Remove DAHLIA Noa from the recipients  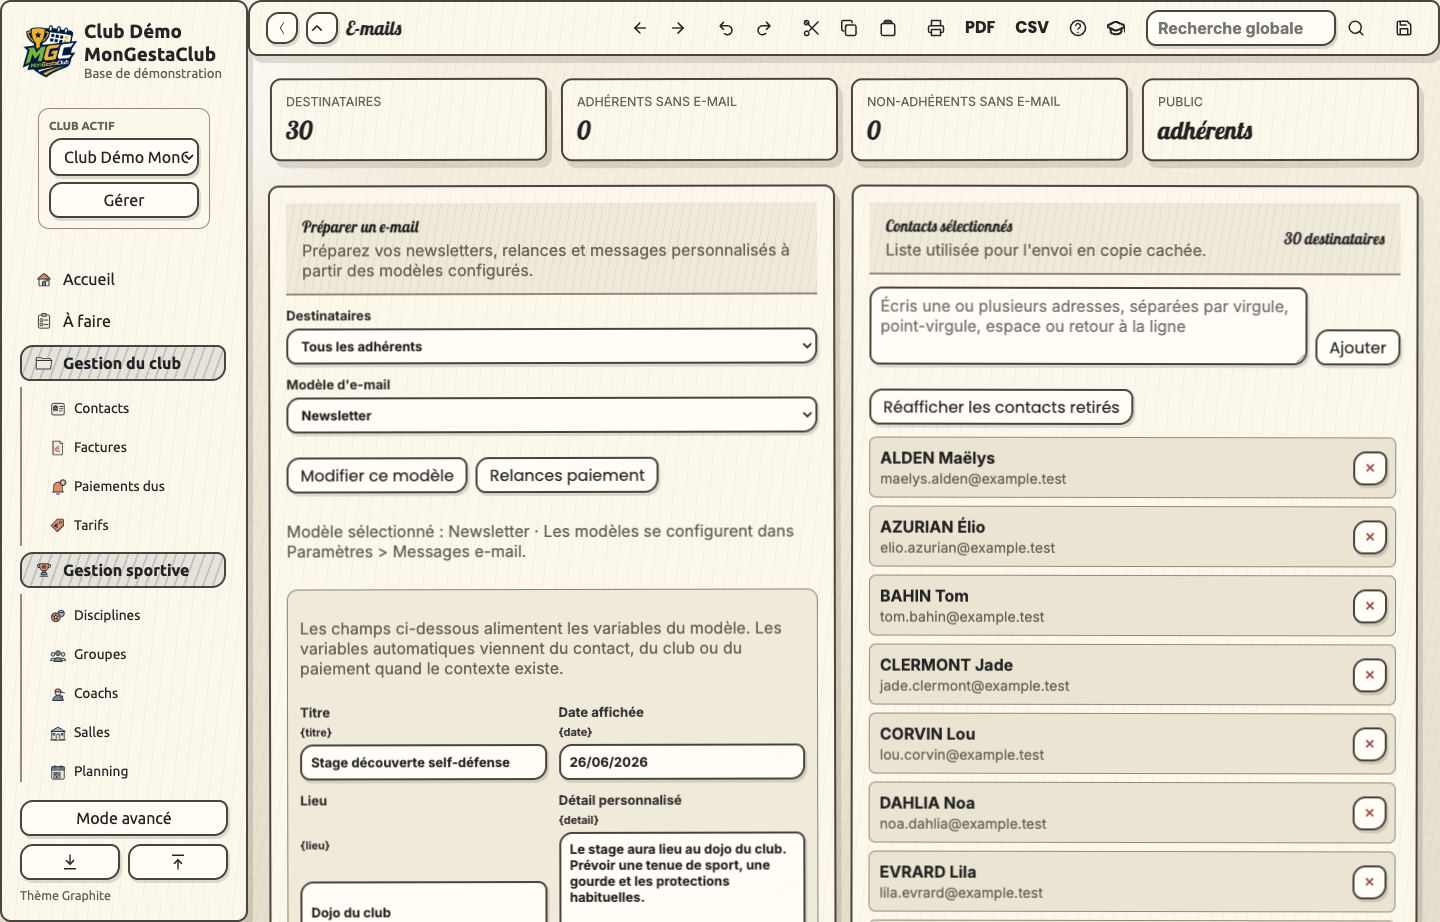1370,813
